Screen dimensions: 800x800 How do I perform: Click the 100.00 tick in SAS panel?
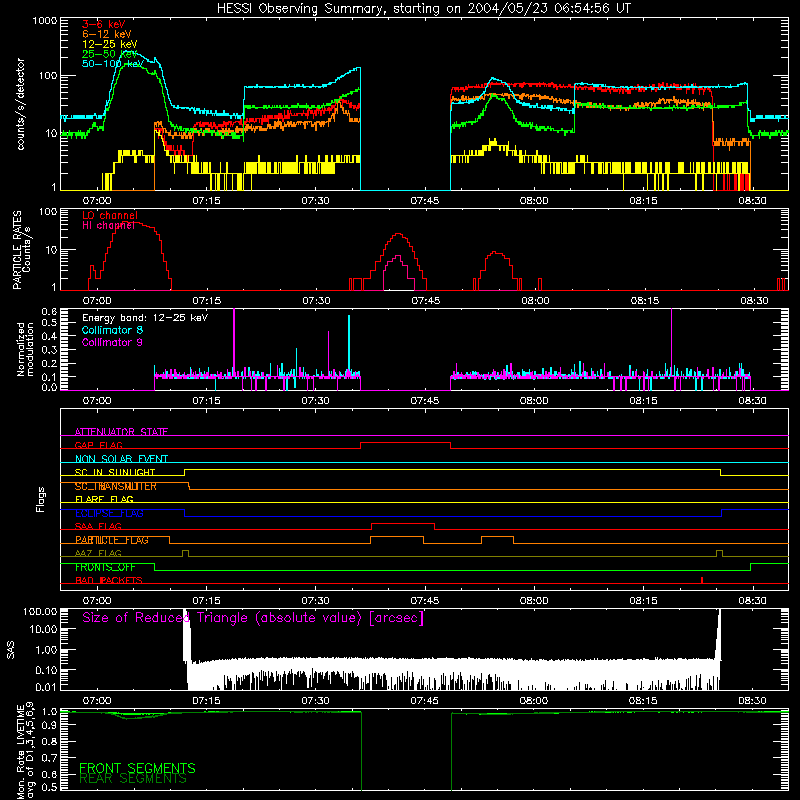point(40,612)
